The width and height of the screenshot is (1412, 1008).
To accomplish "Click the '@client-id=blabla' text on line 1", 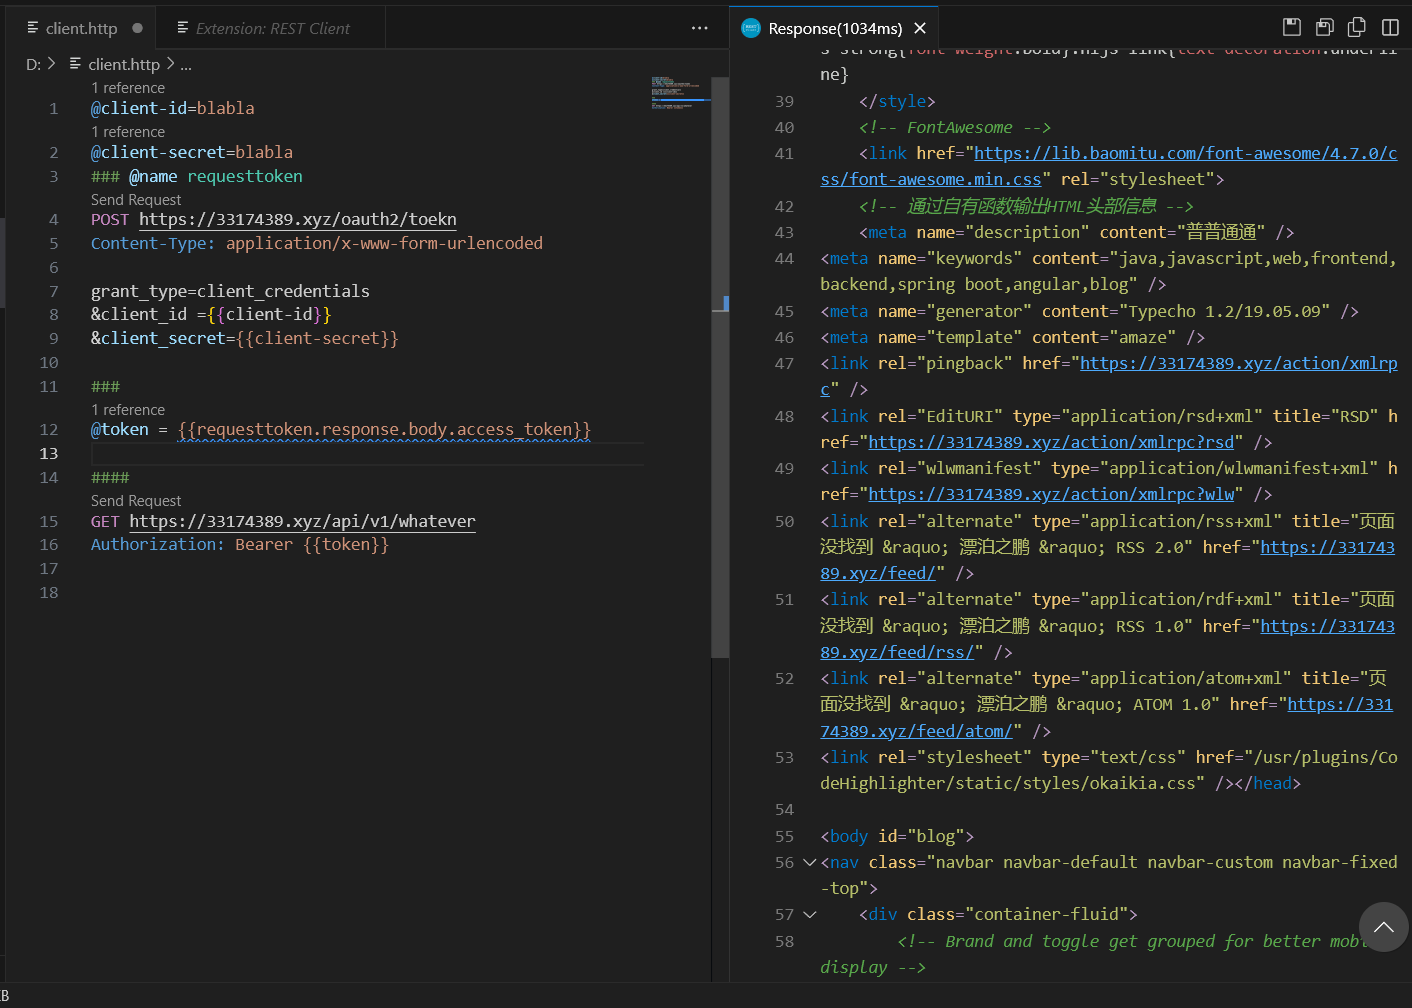I will (173, 108).
